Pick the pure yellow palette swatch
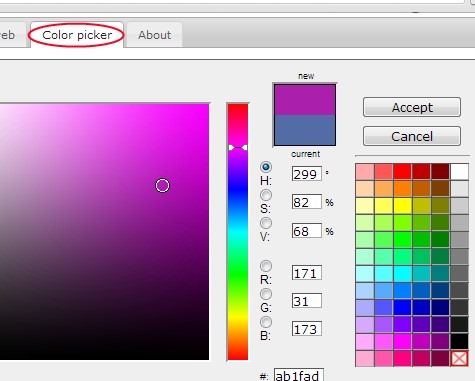The height and width of the screenshot is (381, 475). coord(402,206)
